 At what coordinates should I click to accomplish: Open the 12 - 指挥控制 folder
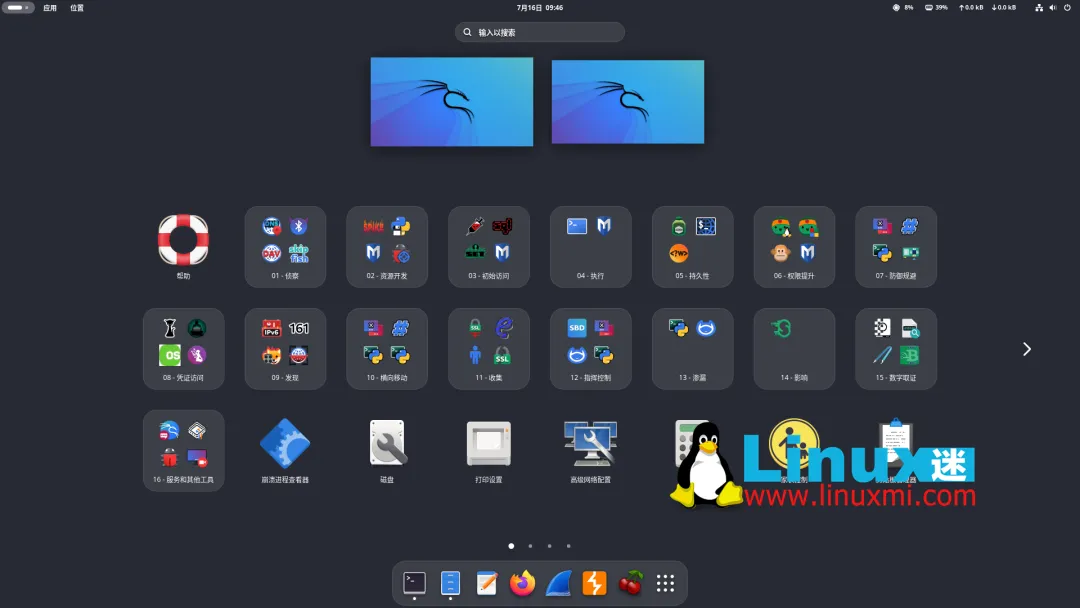(x=590, y=348)
